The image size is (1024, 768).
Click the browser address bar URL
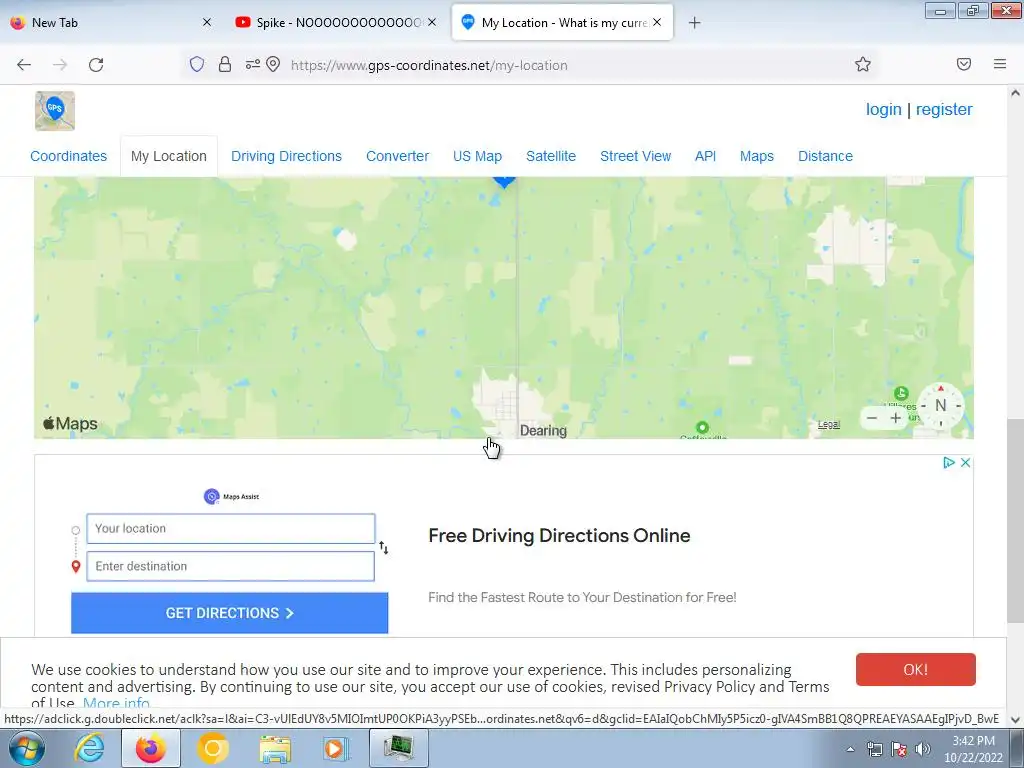tap(429, 65)
